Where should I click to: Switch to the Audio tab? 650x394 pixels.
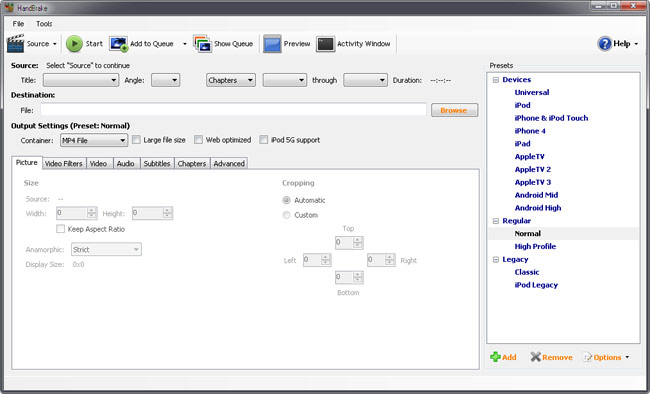click(x=125, y=163)
